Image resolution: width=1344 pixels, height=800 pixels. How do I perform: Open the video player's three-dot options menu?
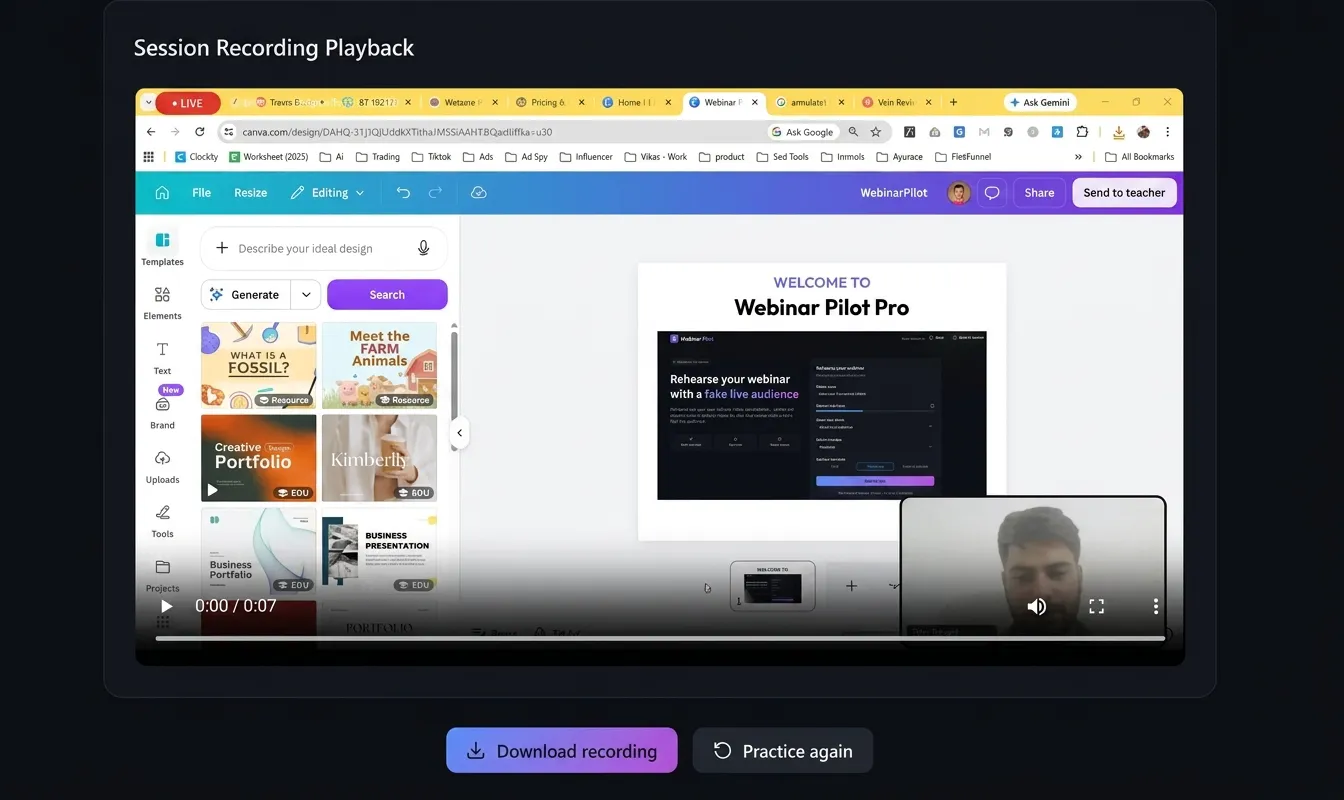[1155, 606]
